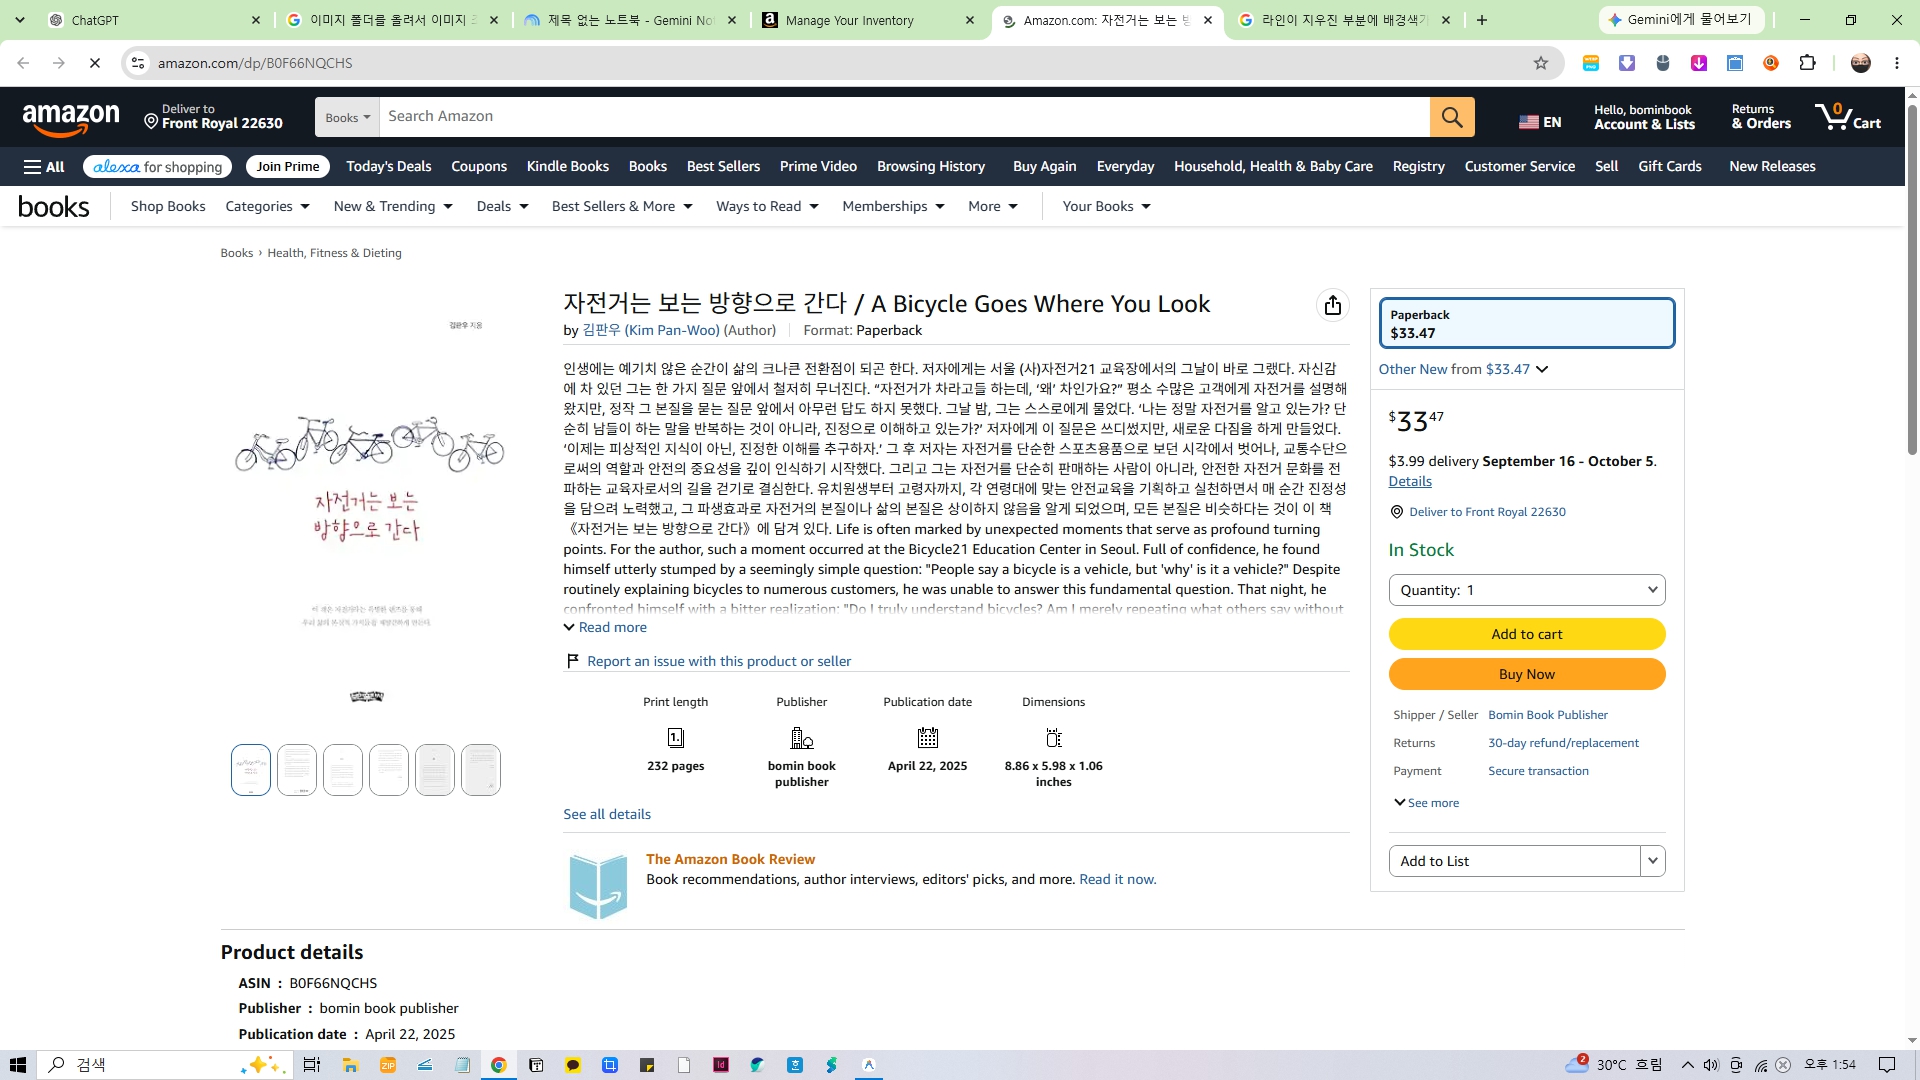Viewport: 1920px width, 1080px height.
Task: Click the Paperback $33.47 format option
Action: [1527, 323]
